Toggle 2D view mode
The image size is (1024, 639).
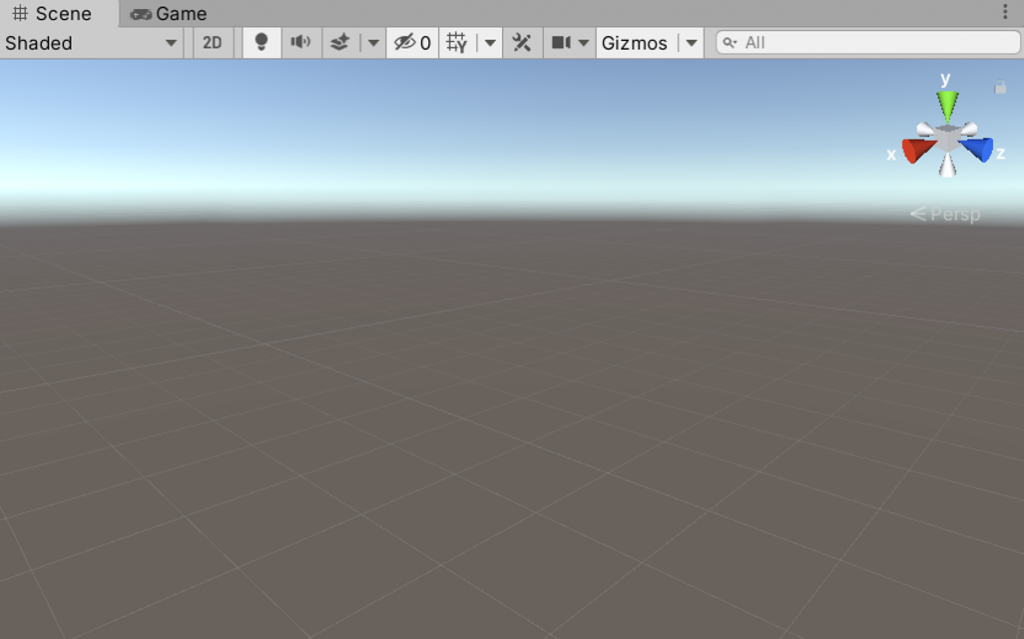(x=212, y=43)
